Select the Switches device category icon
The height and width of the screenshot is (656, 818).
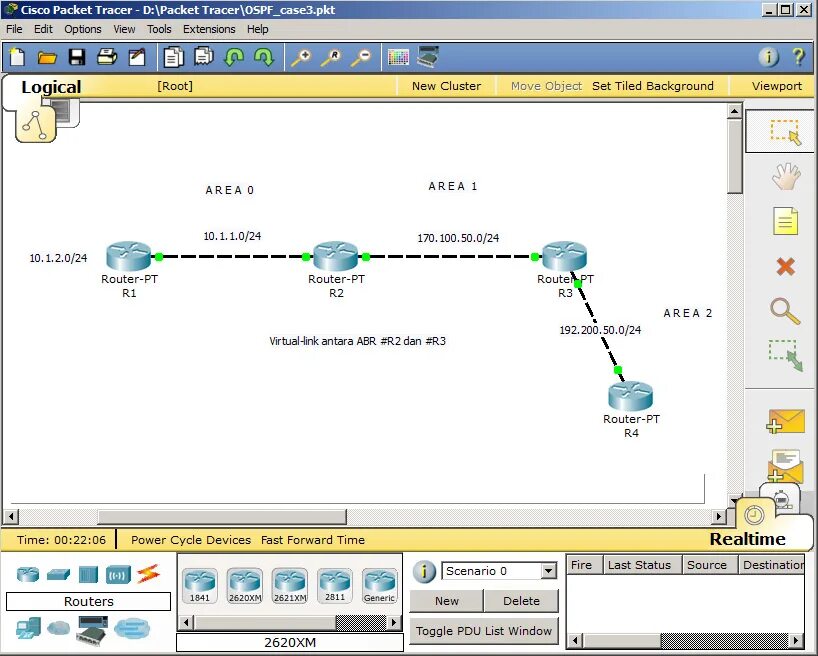58,575
